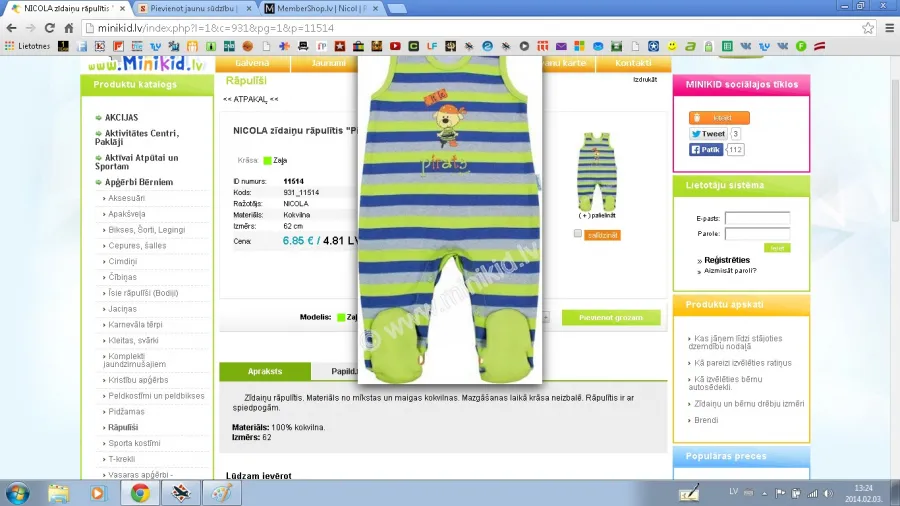Viewport: 900px width, 506px height.
Task: Open the Aizmirsāt paroli? link
Action: [x=730, y=270]
